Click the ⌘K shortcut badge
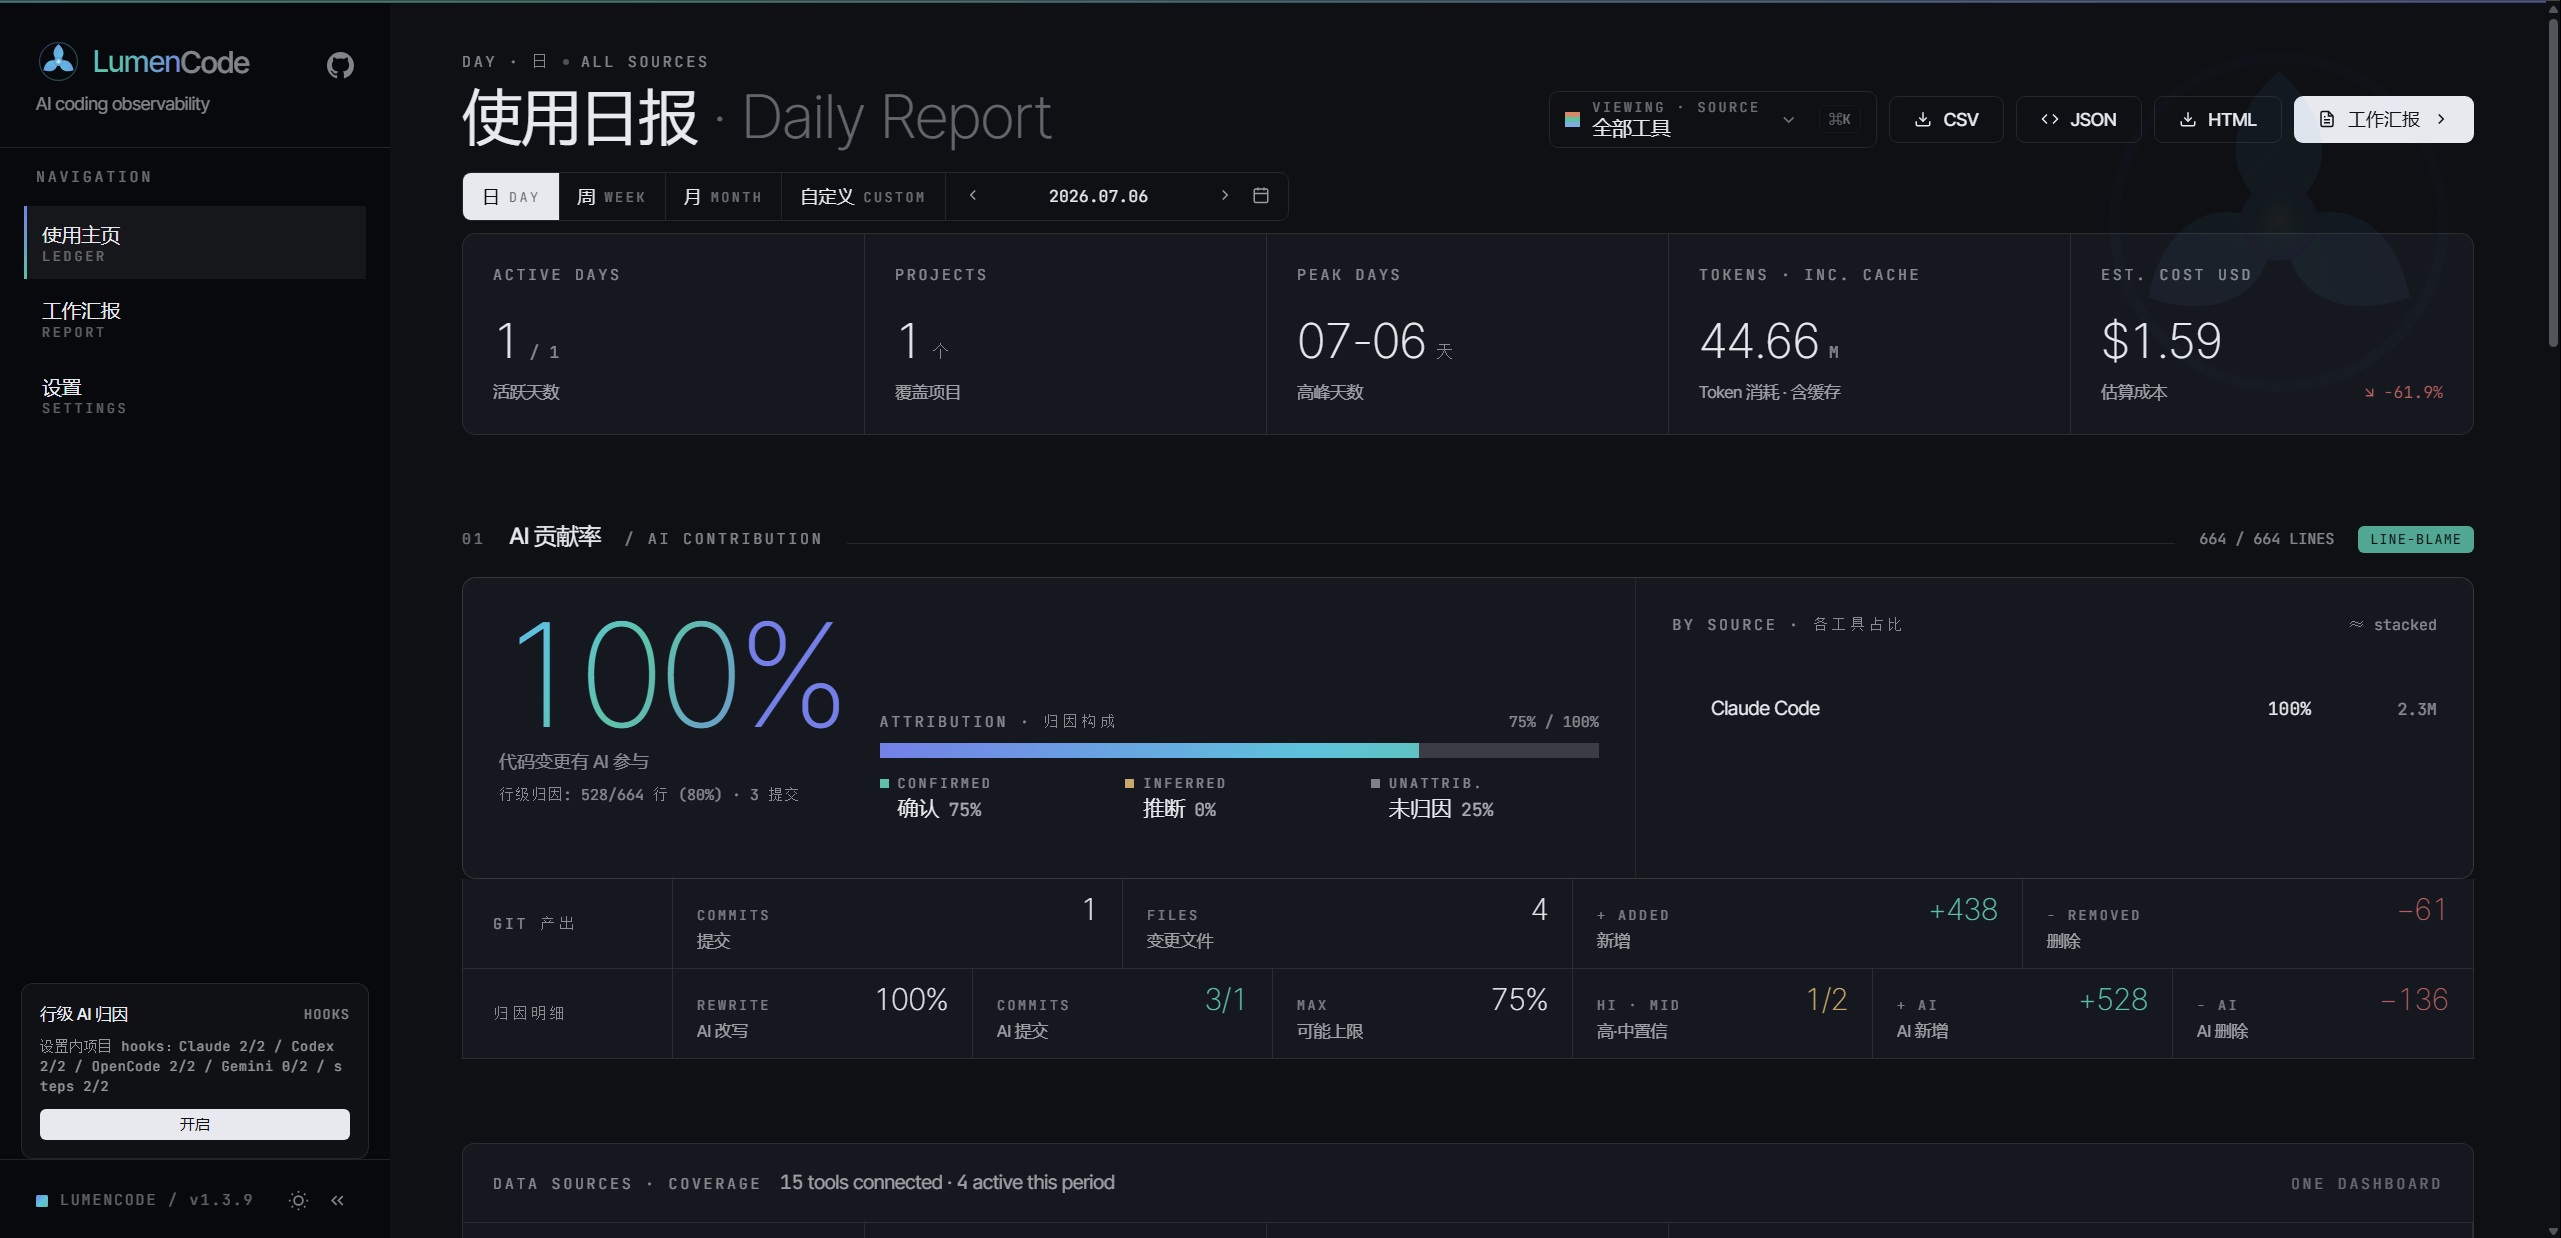Viewport: 2561px width, 1238px height. [1839, 120]
